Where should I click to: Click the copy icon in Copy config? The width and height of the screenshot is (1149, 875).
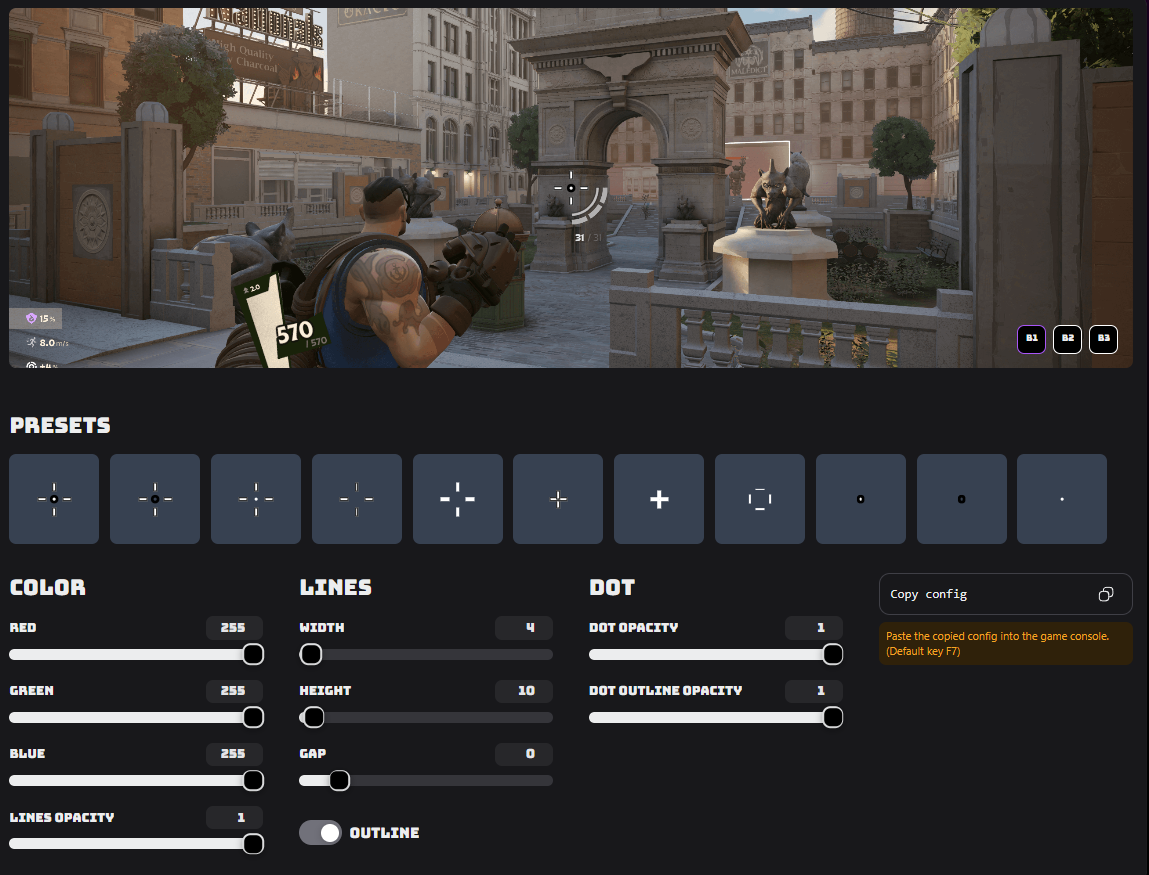[x=1106, y=594]
